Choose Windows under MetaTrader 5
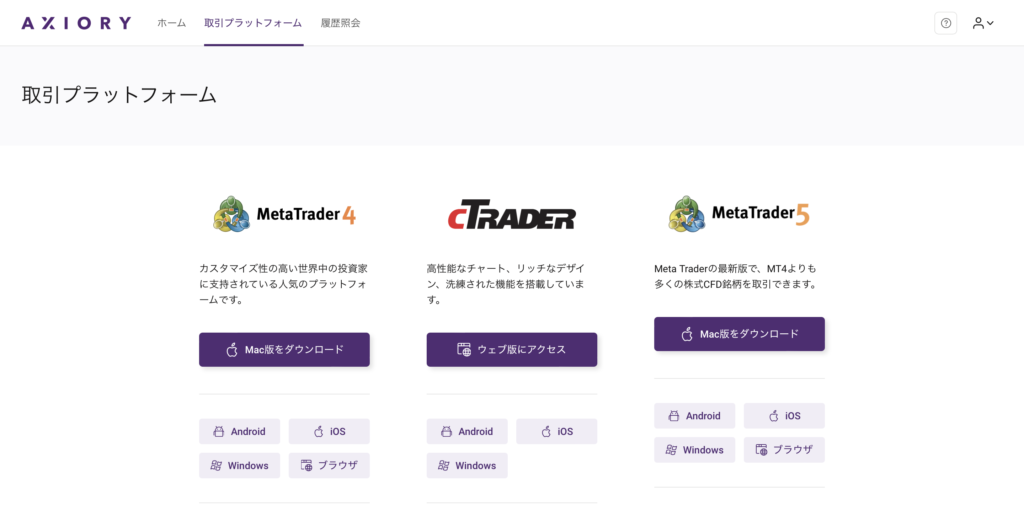Viewport: 1024px width, 511px height. click(695, 450)
